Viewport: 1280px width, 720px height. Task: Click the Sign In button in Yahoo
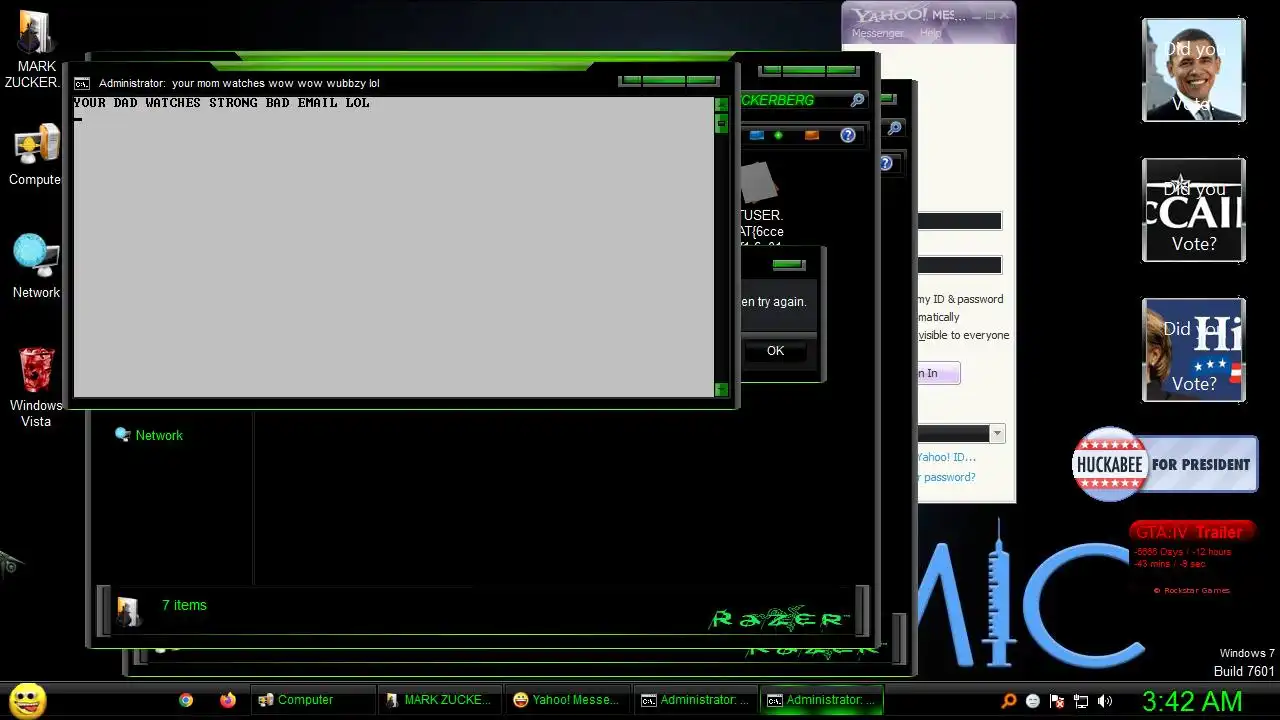pyautogui.click(x=938, y=373)
